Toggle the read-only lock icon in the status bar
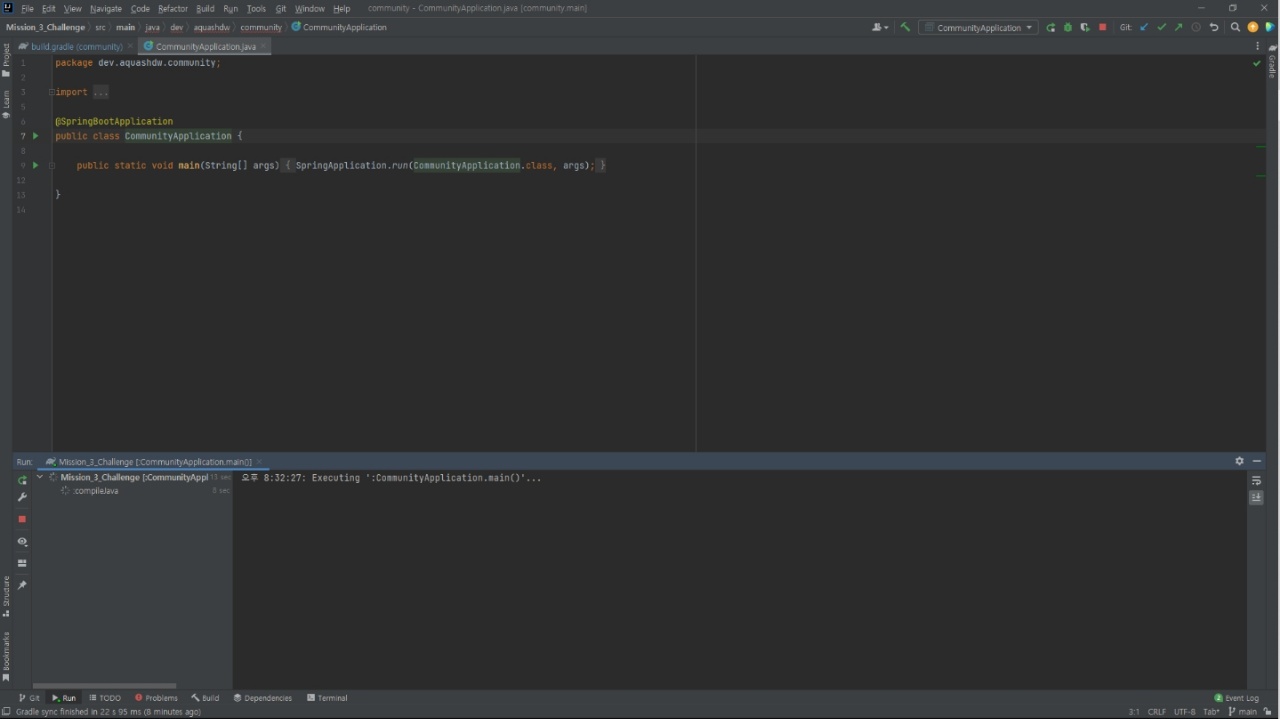 tap(1268, 712)
